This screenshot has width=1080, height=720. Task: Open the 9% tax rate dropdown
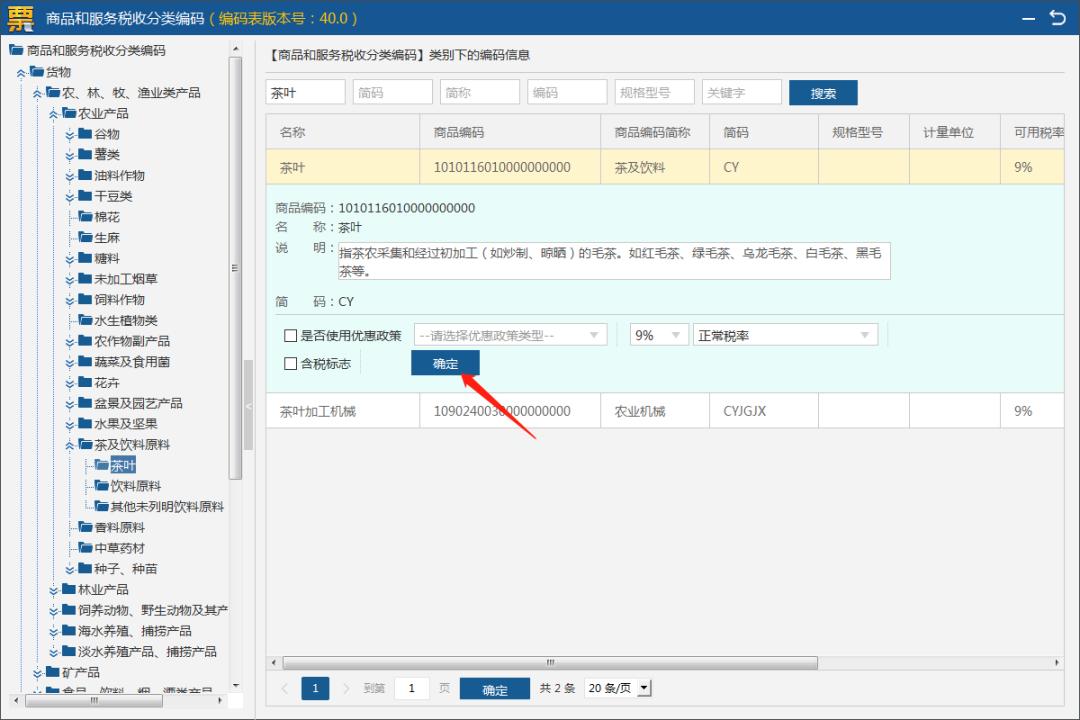point(656,335)
